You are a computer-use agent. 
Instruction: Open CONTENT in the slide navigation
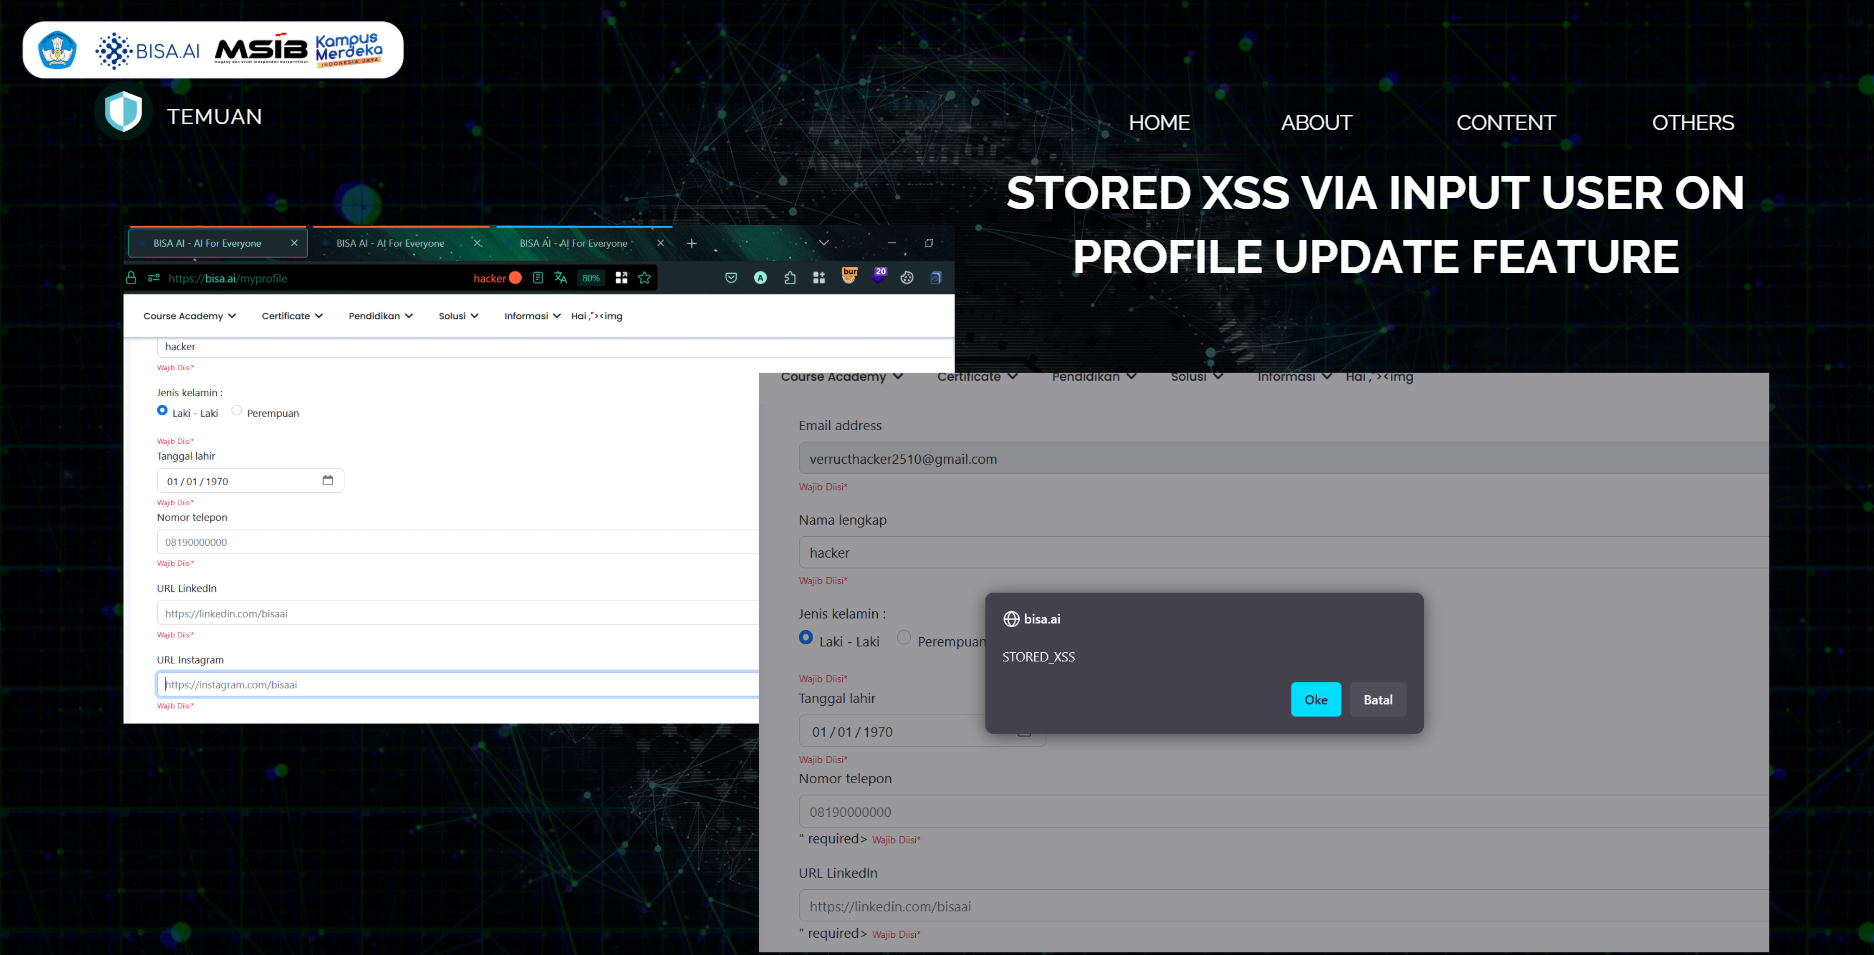click(1506, 123)
